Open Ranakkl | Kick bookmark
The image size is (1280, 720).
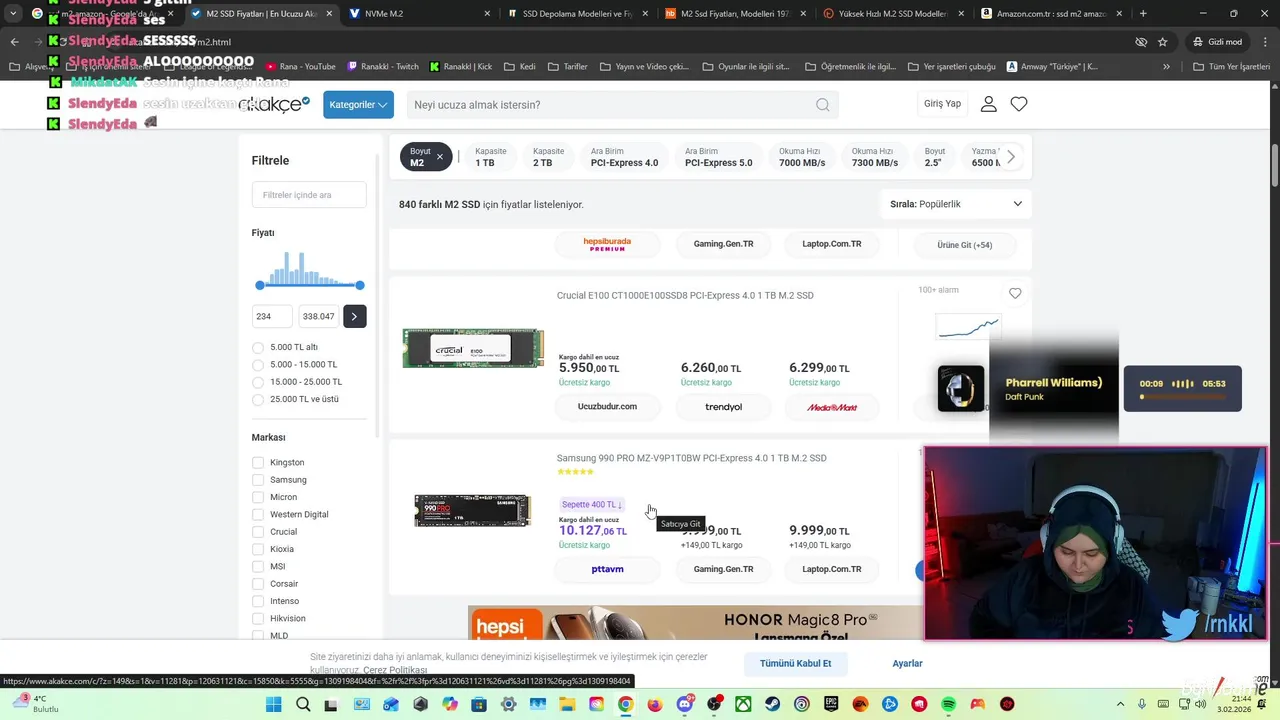(x=461, y=66)
